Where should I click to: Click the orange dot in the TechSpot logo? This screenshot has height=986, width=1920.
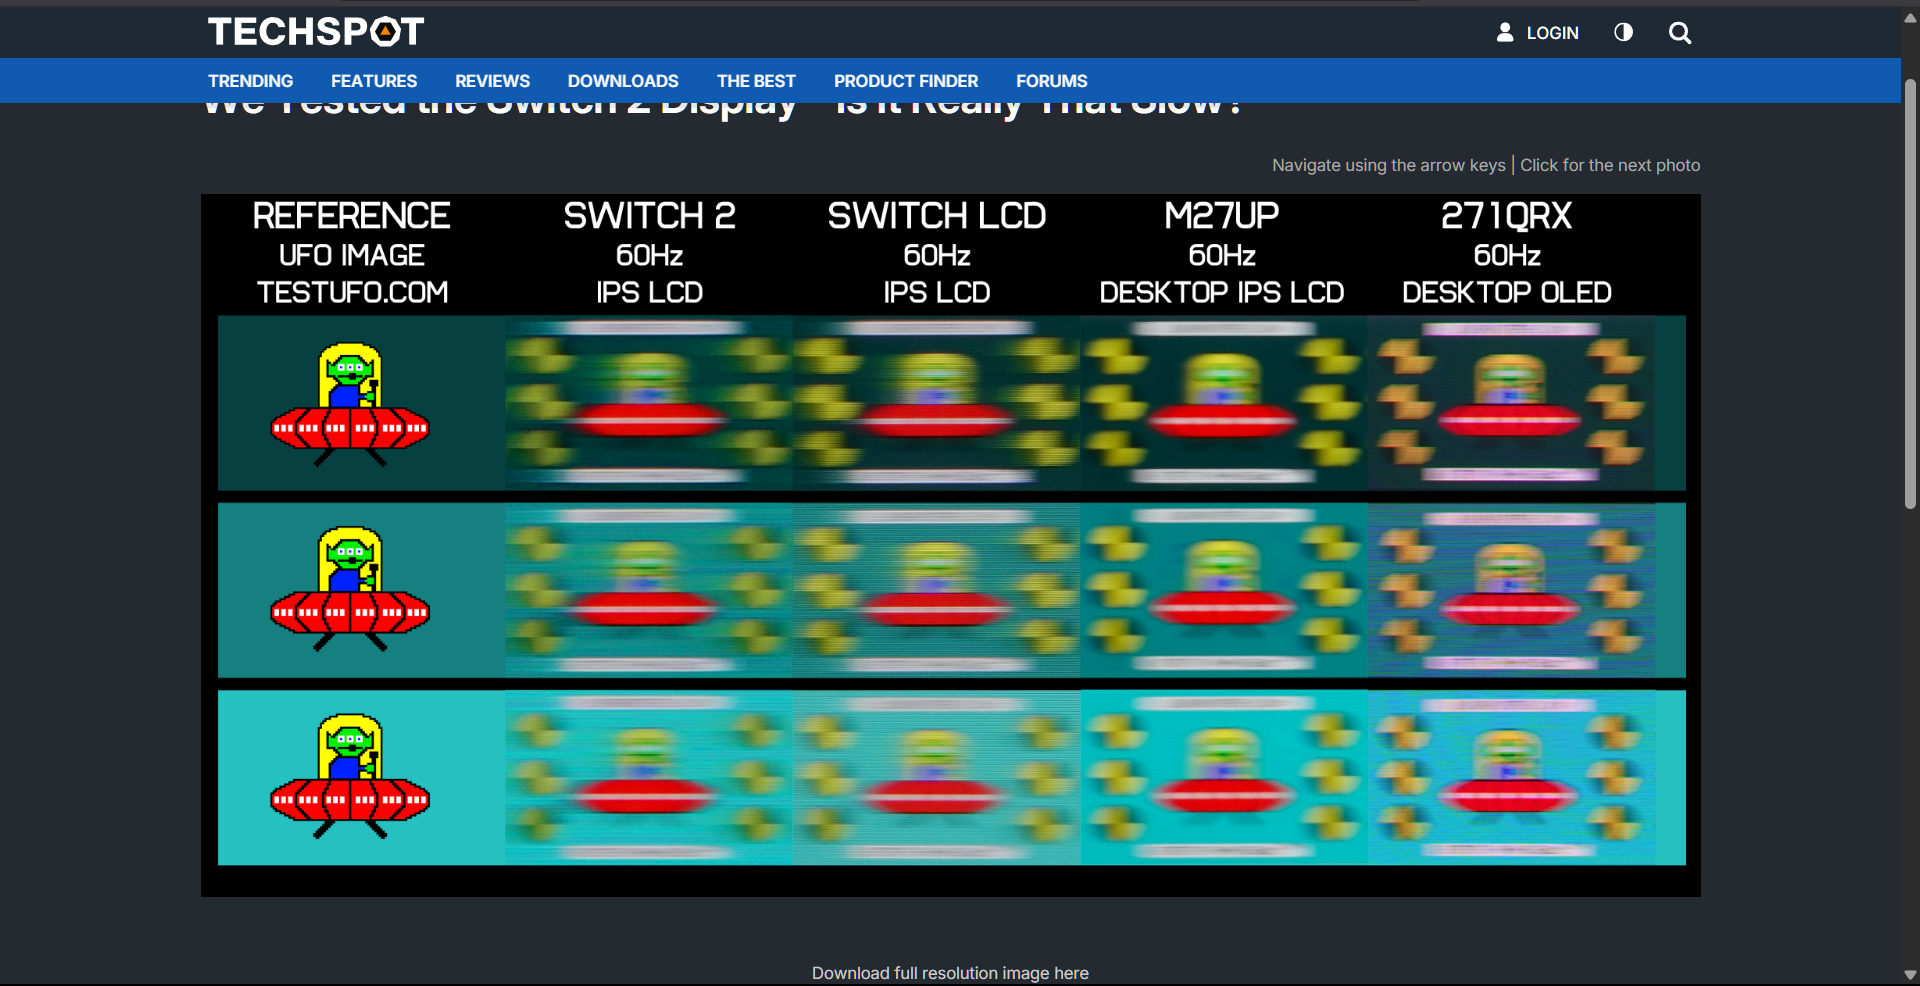point(386,31)
